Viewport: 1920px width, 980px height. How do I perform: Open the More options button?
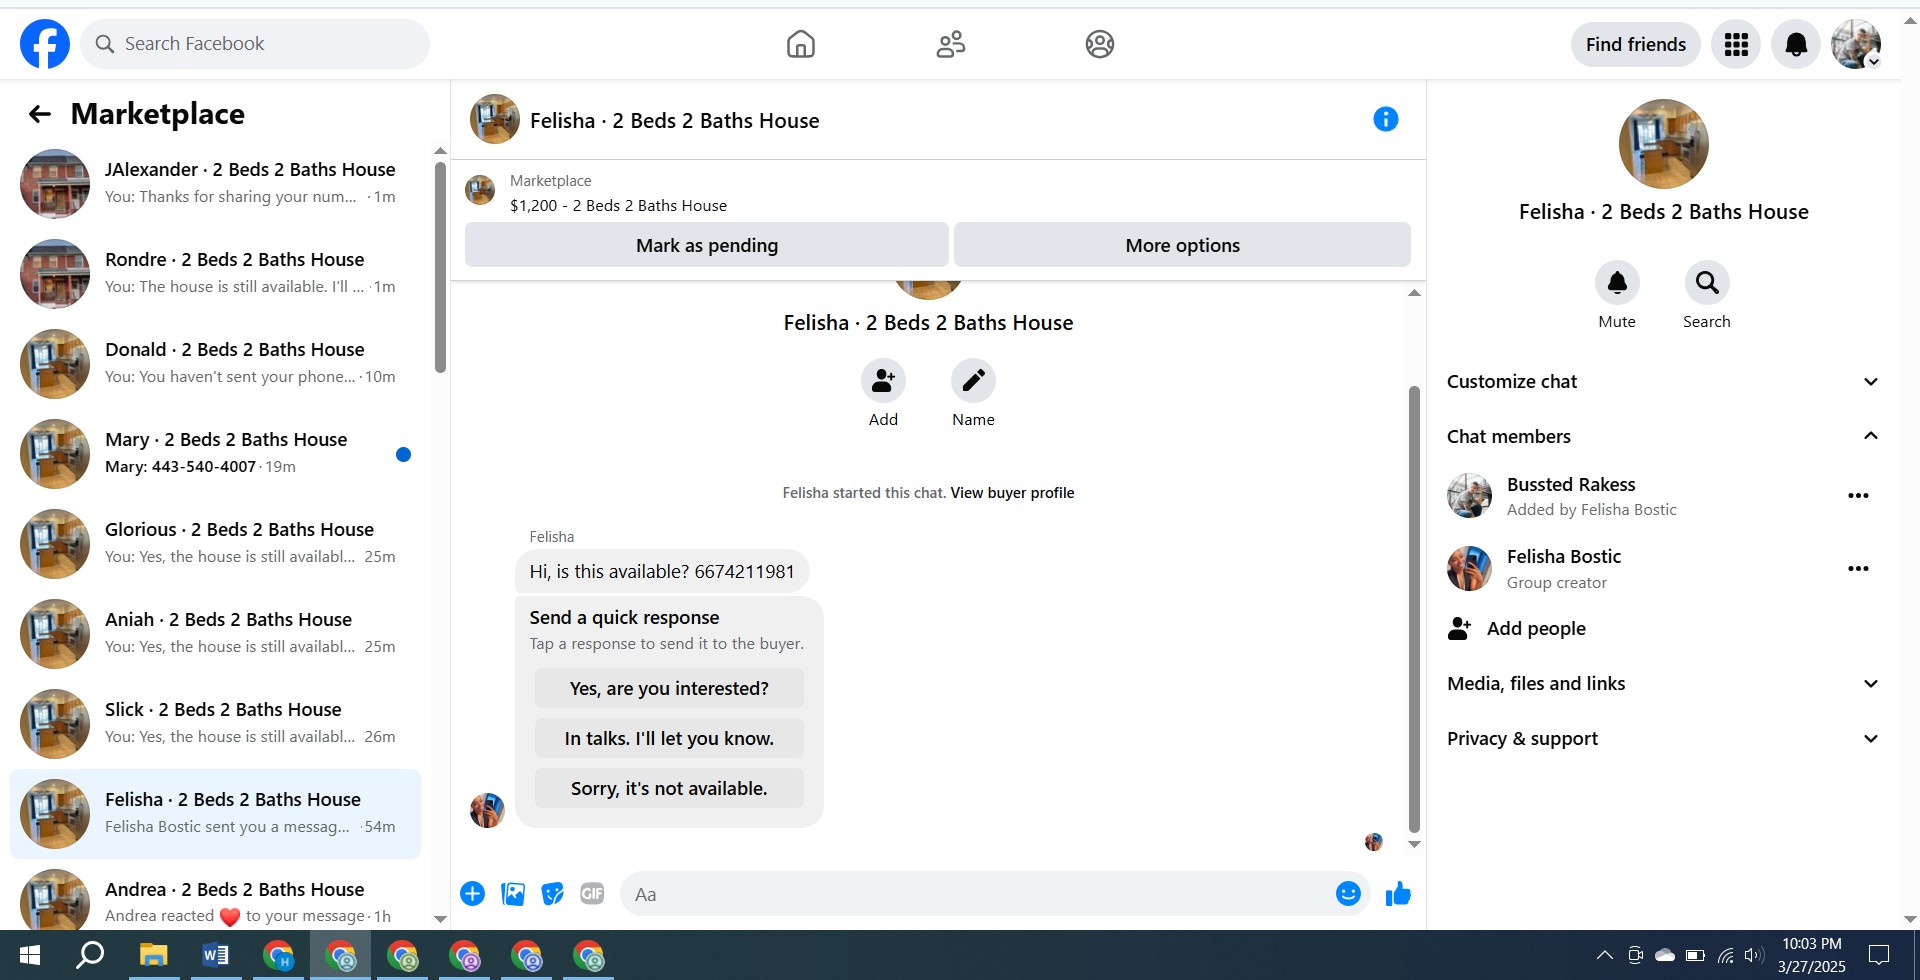coord(1182,245)
